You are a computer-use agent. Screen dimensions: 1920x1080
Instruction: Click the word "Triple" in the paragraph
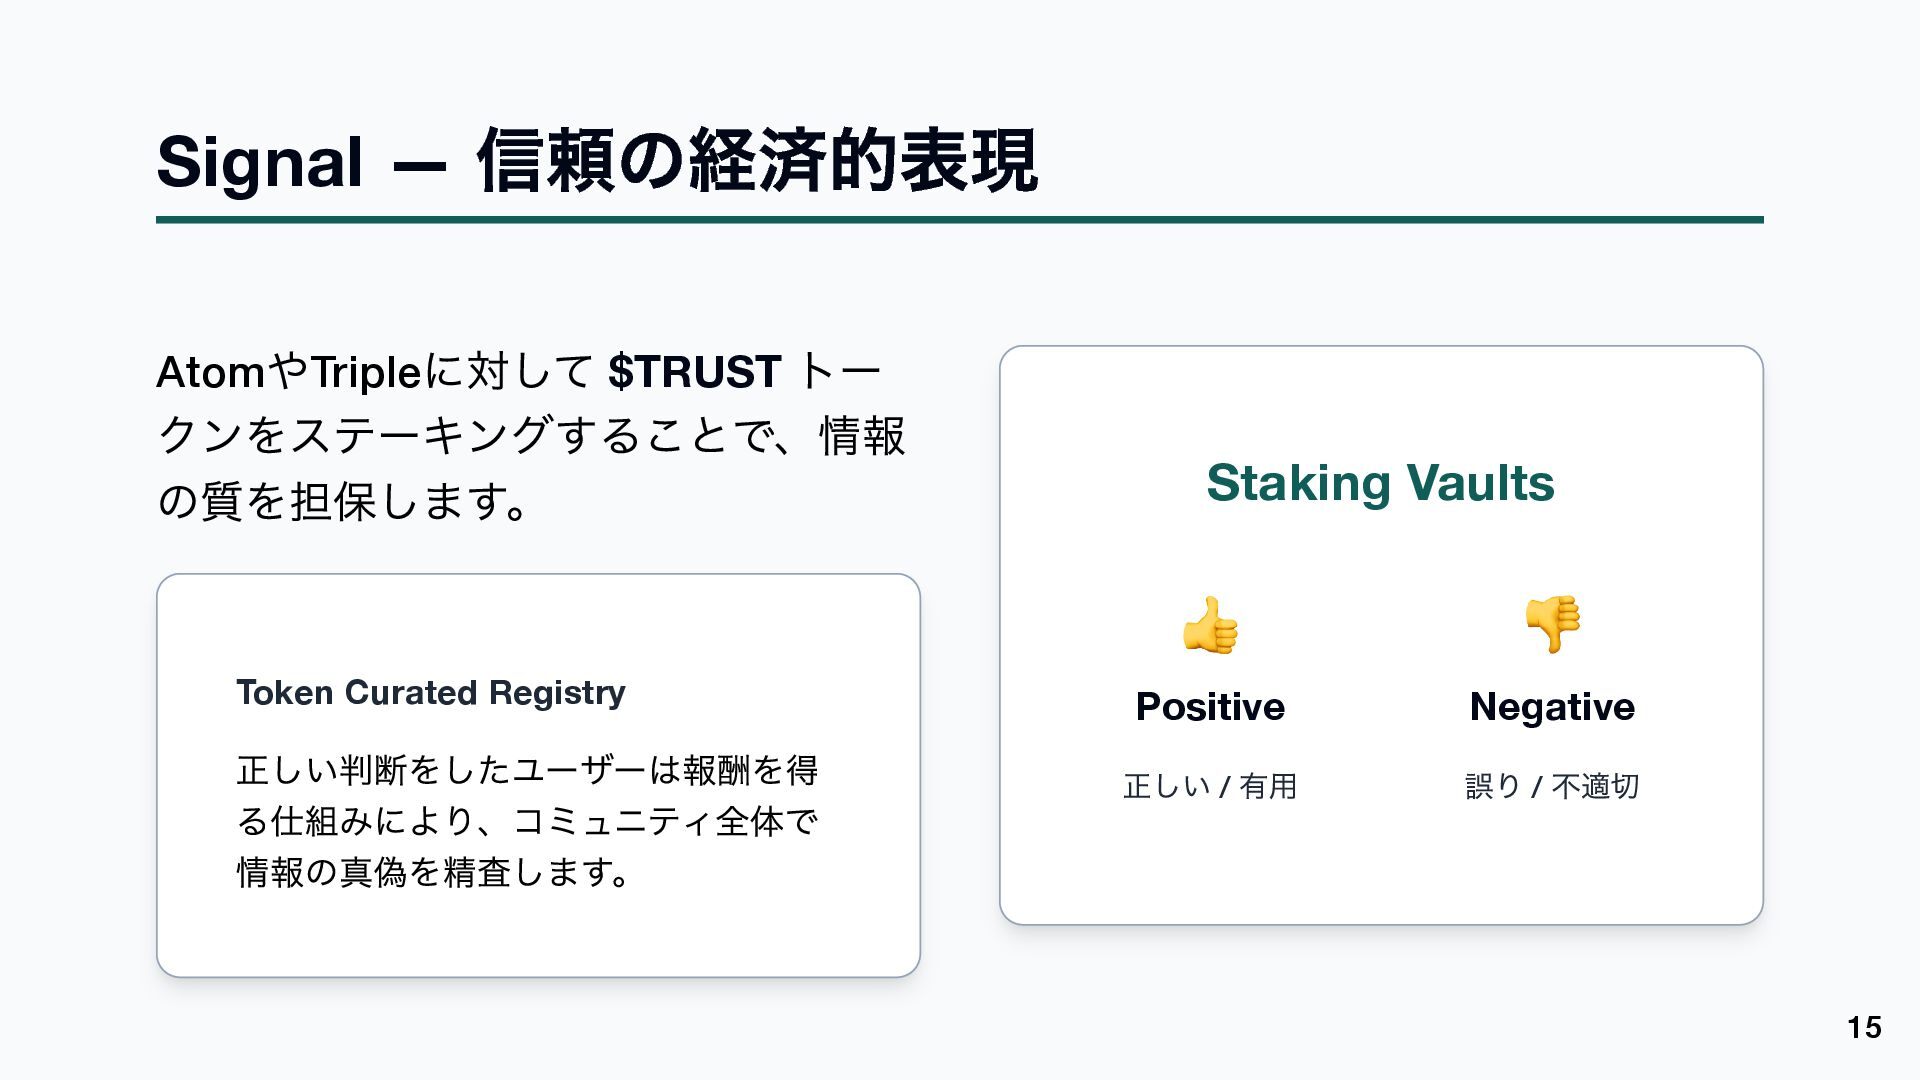pos(366,373)
